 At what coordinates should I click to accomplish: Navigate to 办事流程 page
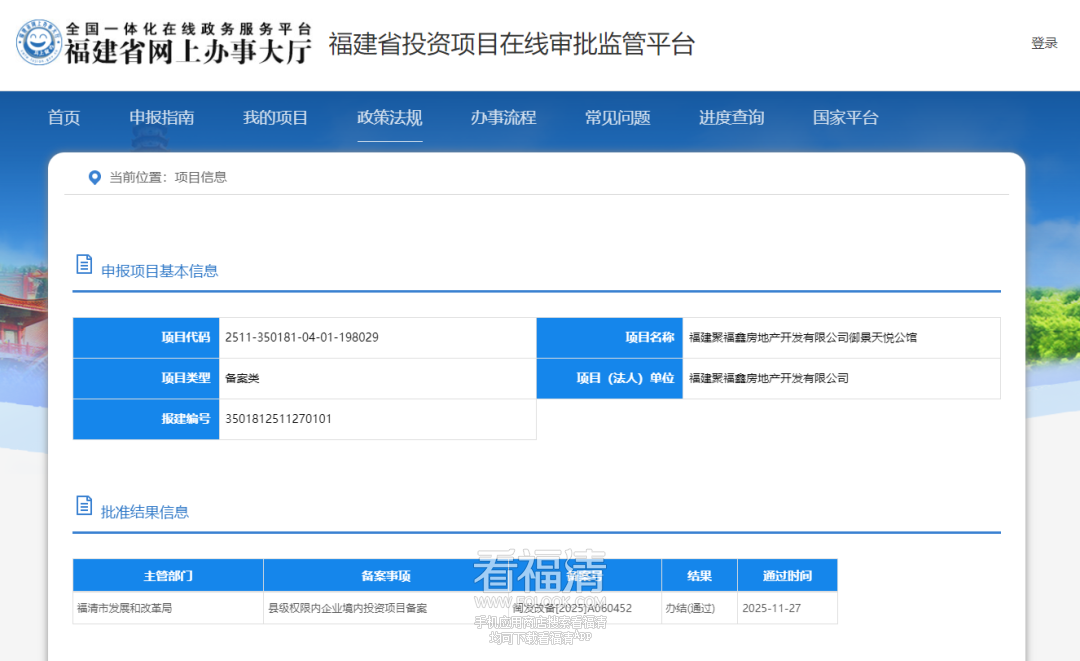pos(504,118)
